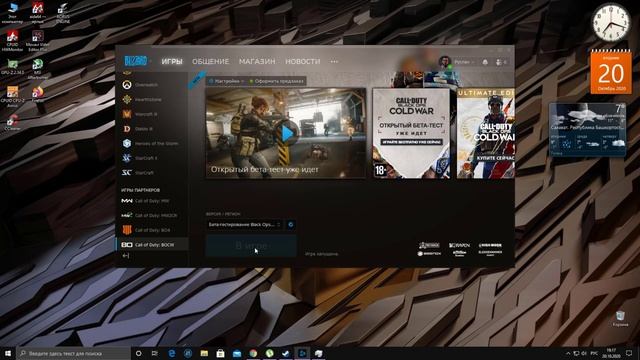Open Microsoft Edge from taskbar
The image size is (640, 360).
coord(172,353)
